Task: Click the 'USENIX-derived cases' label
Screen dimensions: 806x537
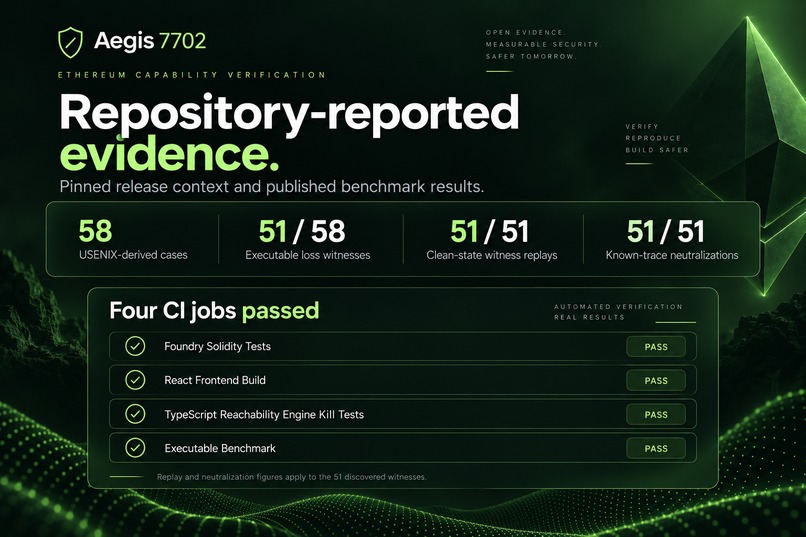Action: click(x=133, y=255)
